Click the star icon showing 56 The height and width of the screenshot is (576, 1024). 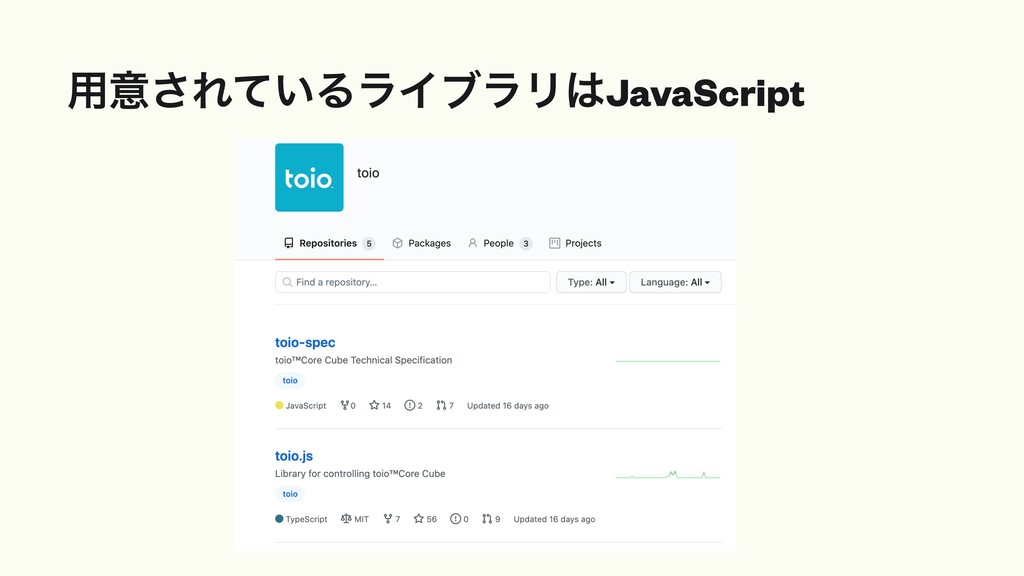point(419,519)
